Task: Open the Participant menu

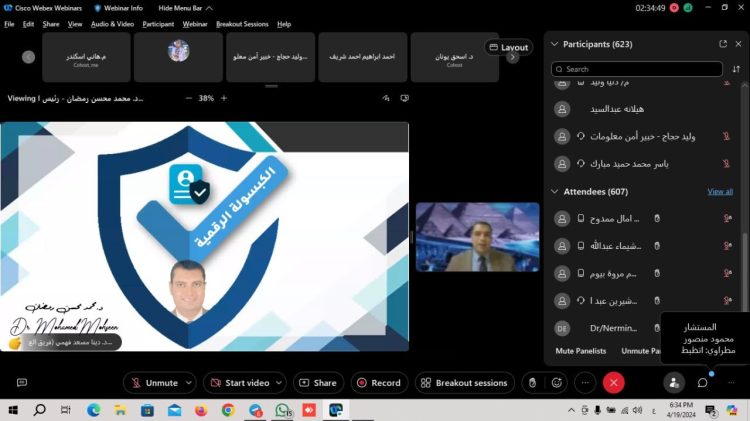Action: [x=158, y=24]
